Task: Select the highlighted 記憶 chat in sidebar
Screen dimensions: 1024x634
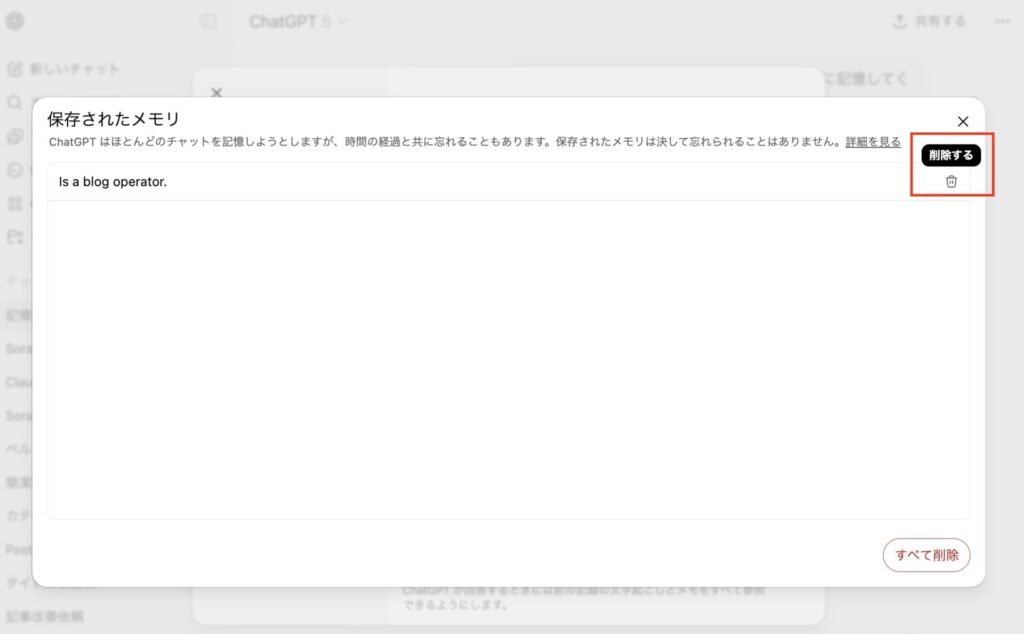Action: [16, 314]
